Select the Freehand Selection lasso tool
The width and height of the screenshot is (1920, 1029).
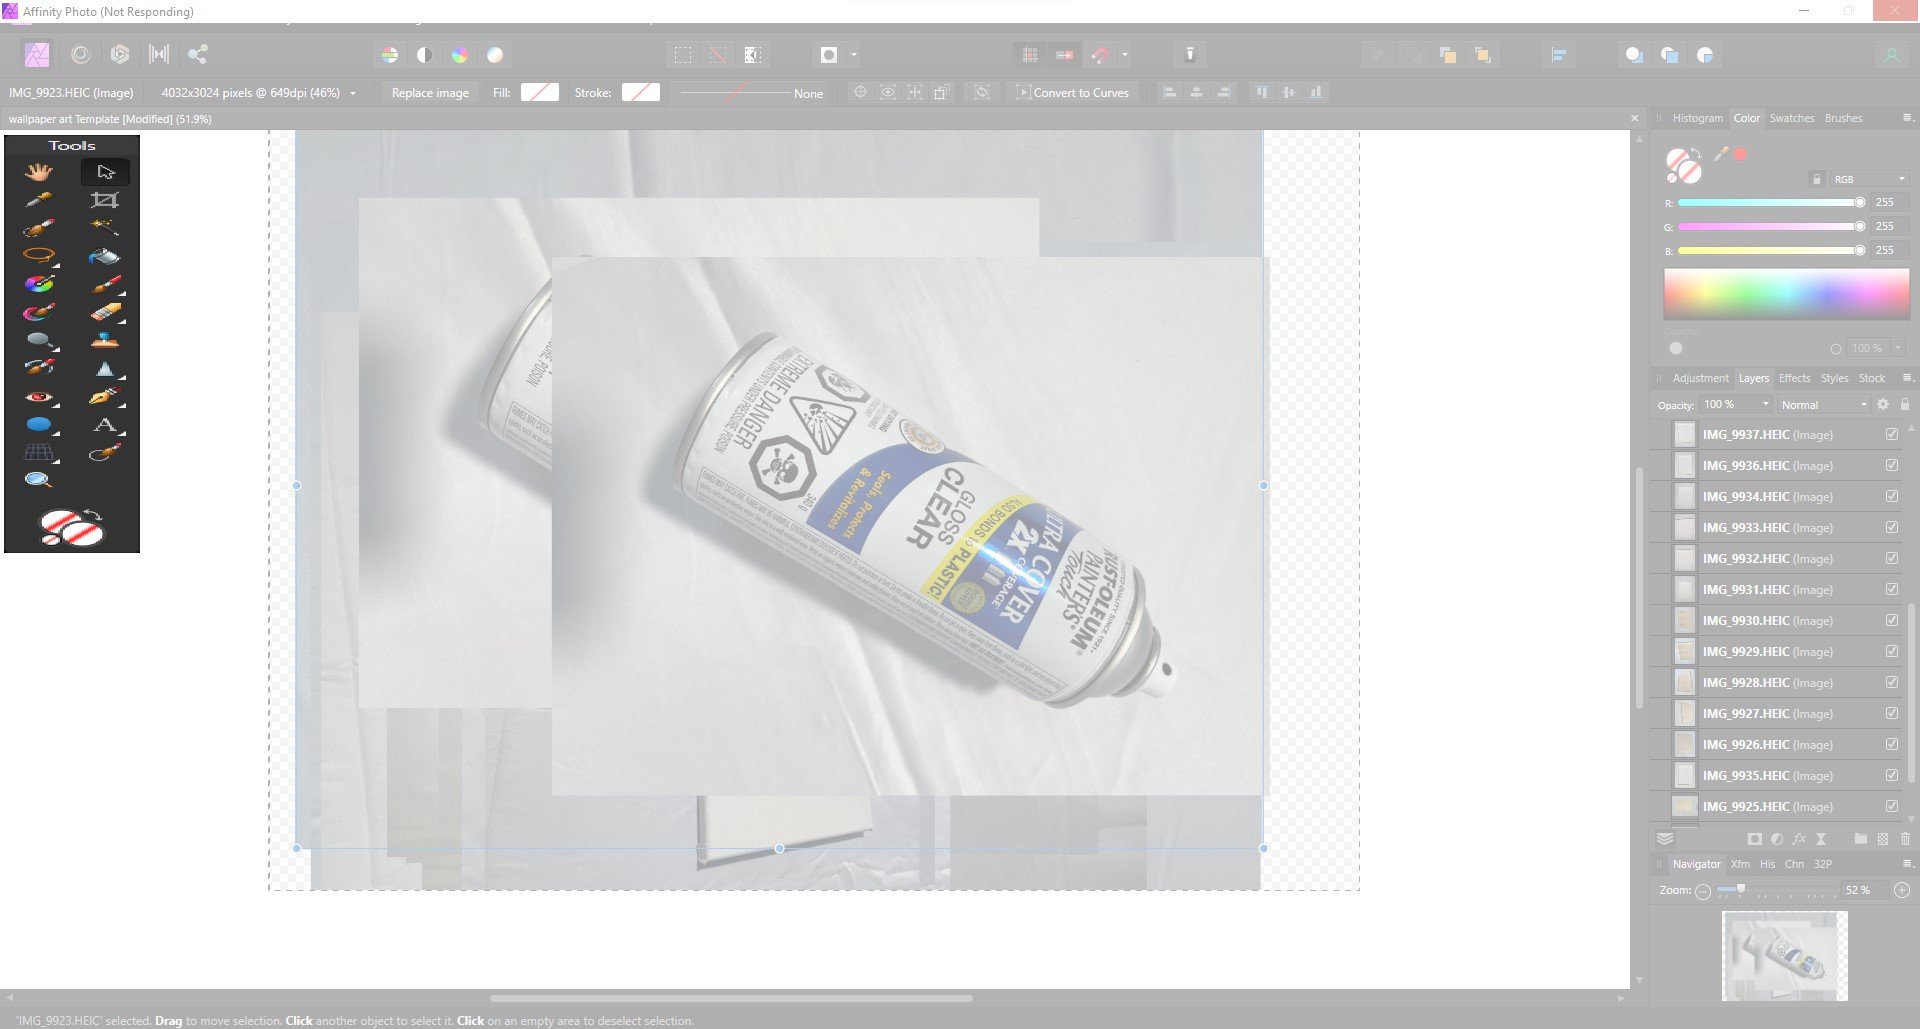coord(39,256)
